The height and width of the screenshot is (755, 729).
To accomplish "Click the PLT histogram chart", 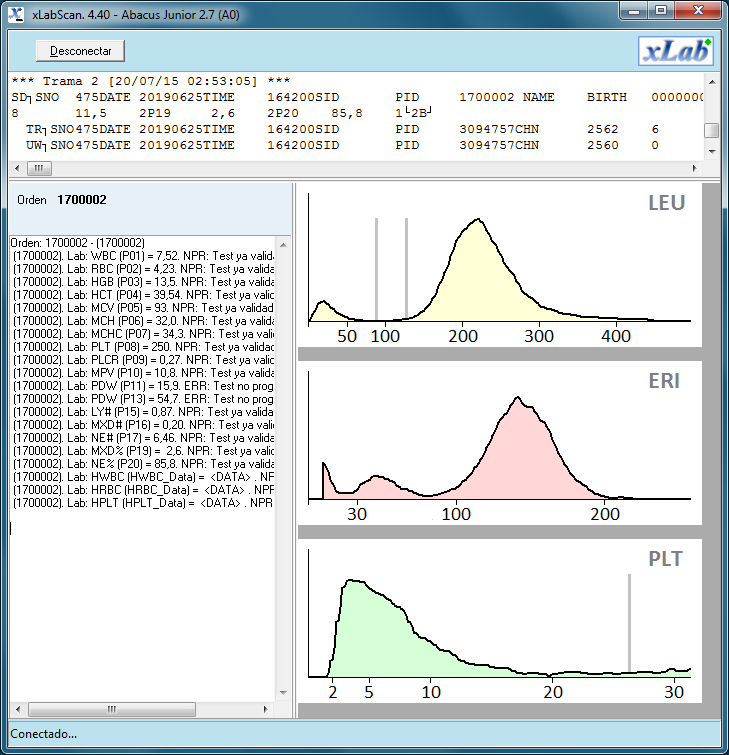I will [x=500, y=621].
